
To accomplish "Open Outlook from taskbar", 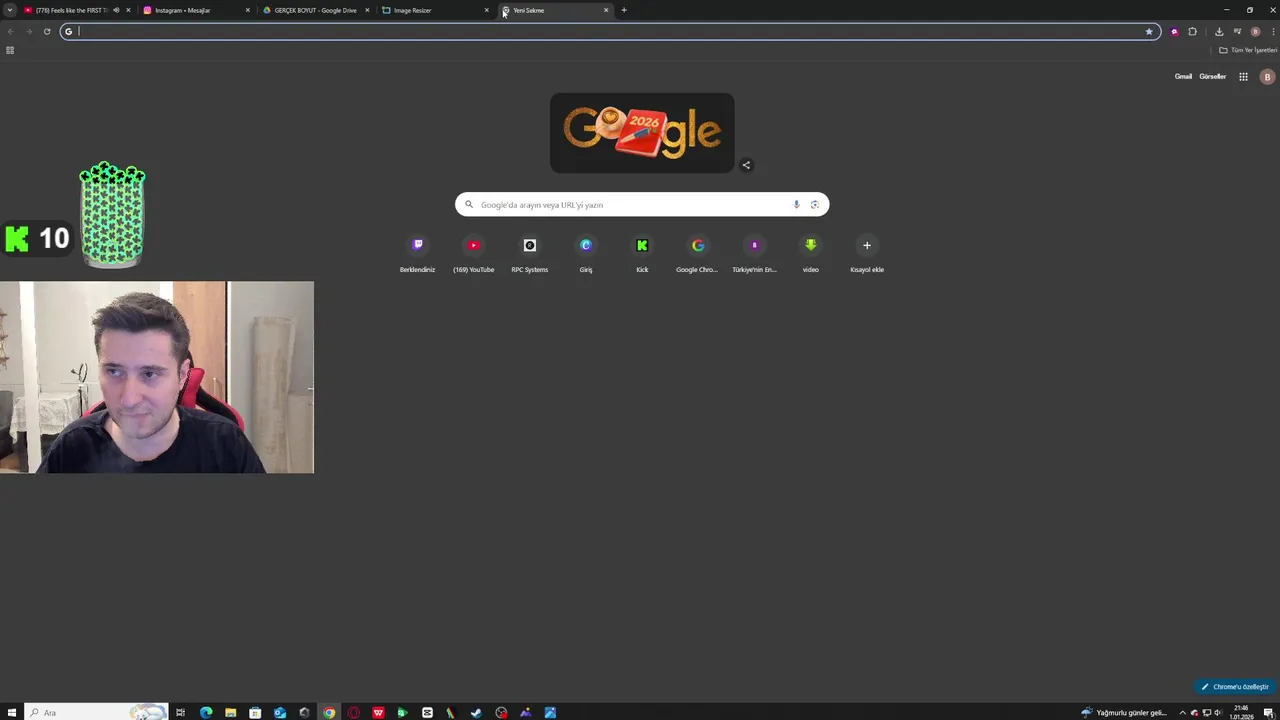I will [280, 713].
